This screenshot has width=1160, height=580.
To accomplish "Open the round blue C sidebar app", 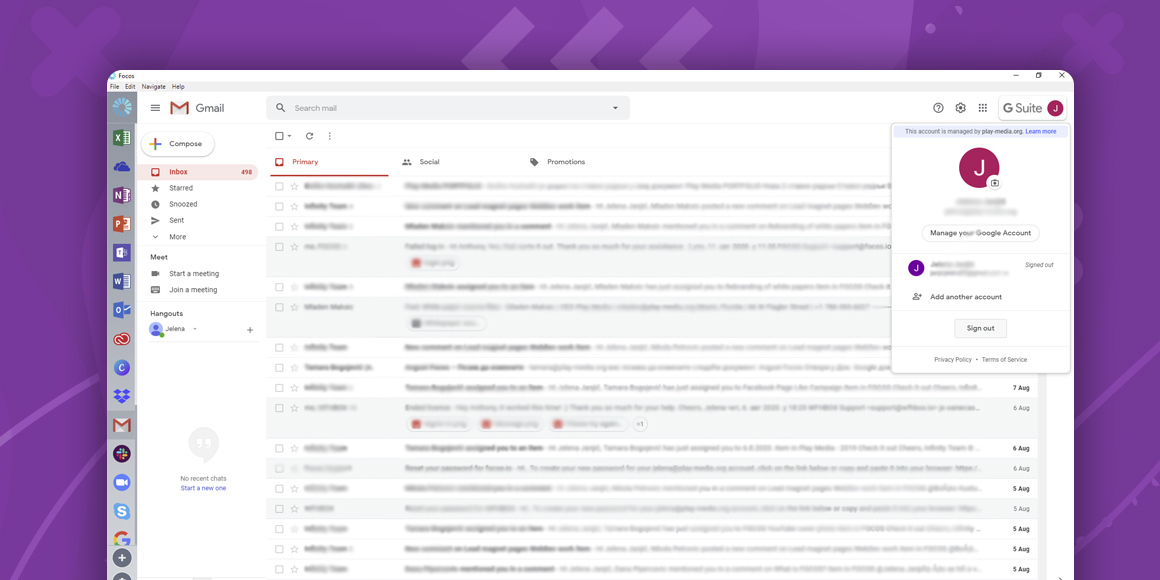I will 122,368.
